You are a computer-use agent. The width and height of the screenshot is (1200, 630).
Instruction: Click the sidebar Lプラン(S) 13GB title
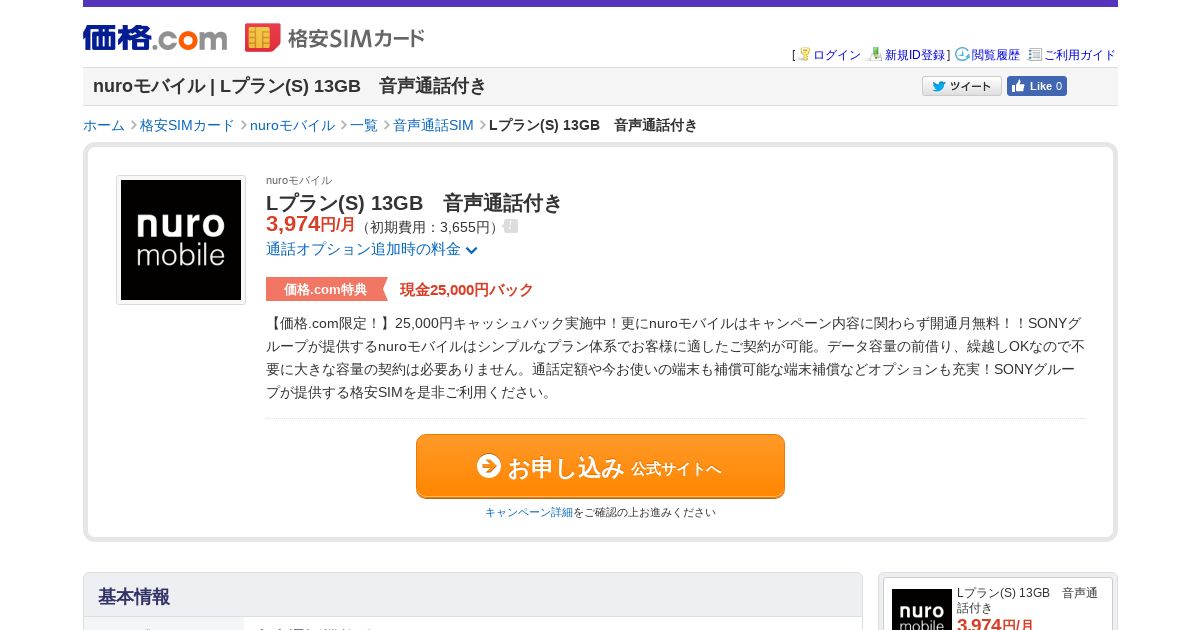tap(1027, 600)
